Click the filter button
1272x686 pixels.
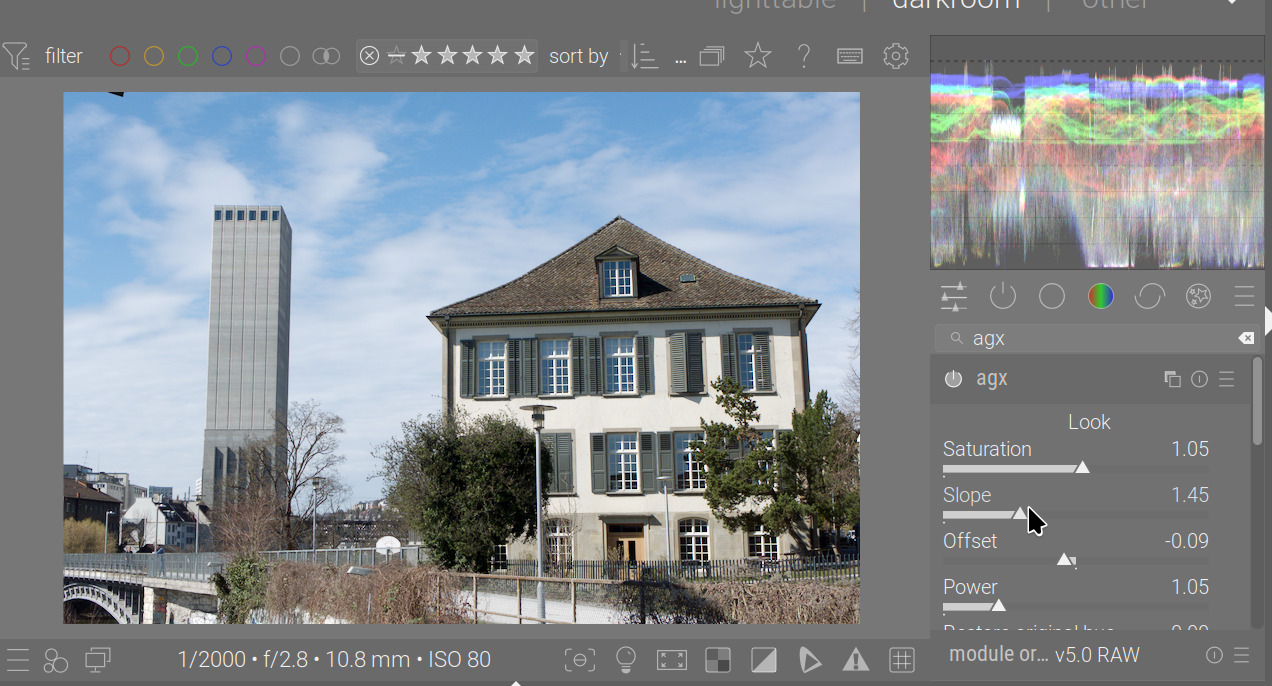(x=45, y=56)
